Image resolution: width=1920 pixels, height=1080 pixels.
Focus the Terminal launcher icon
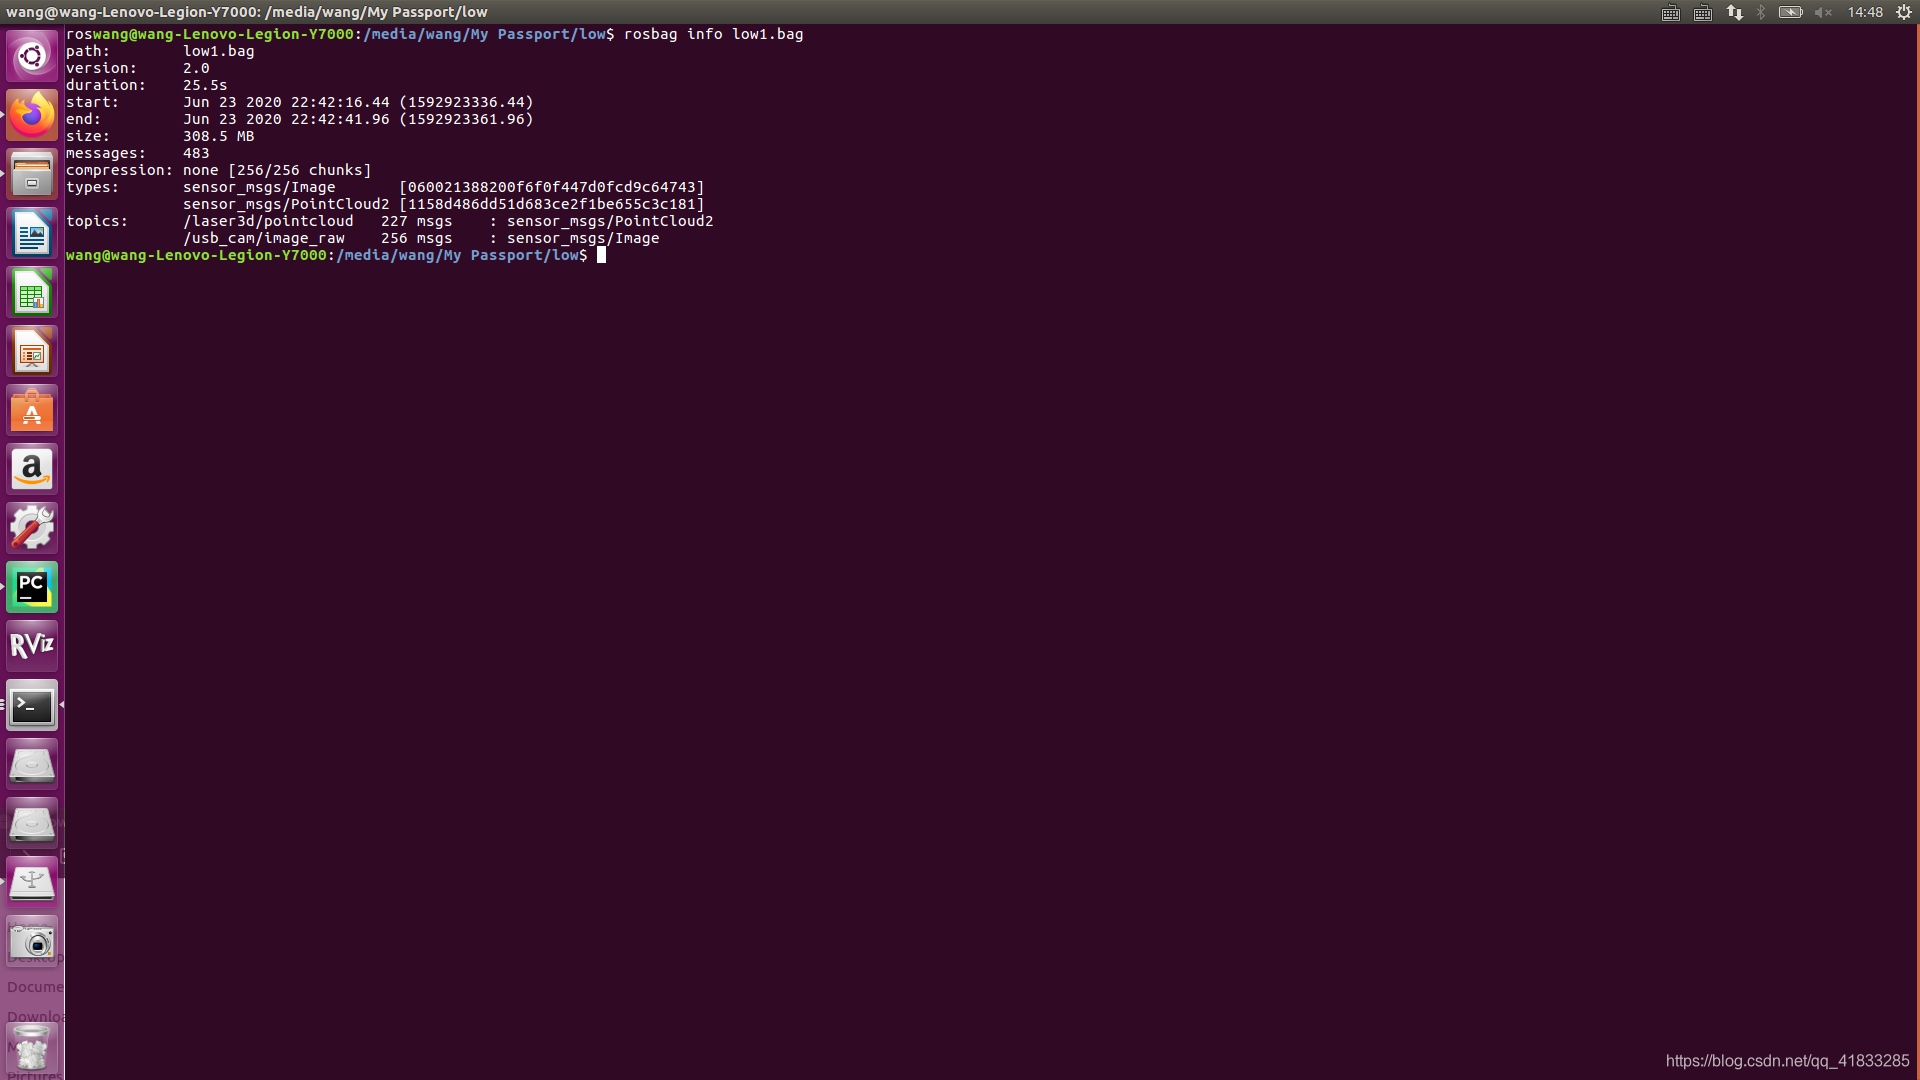tap(32, 705)
